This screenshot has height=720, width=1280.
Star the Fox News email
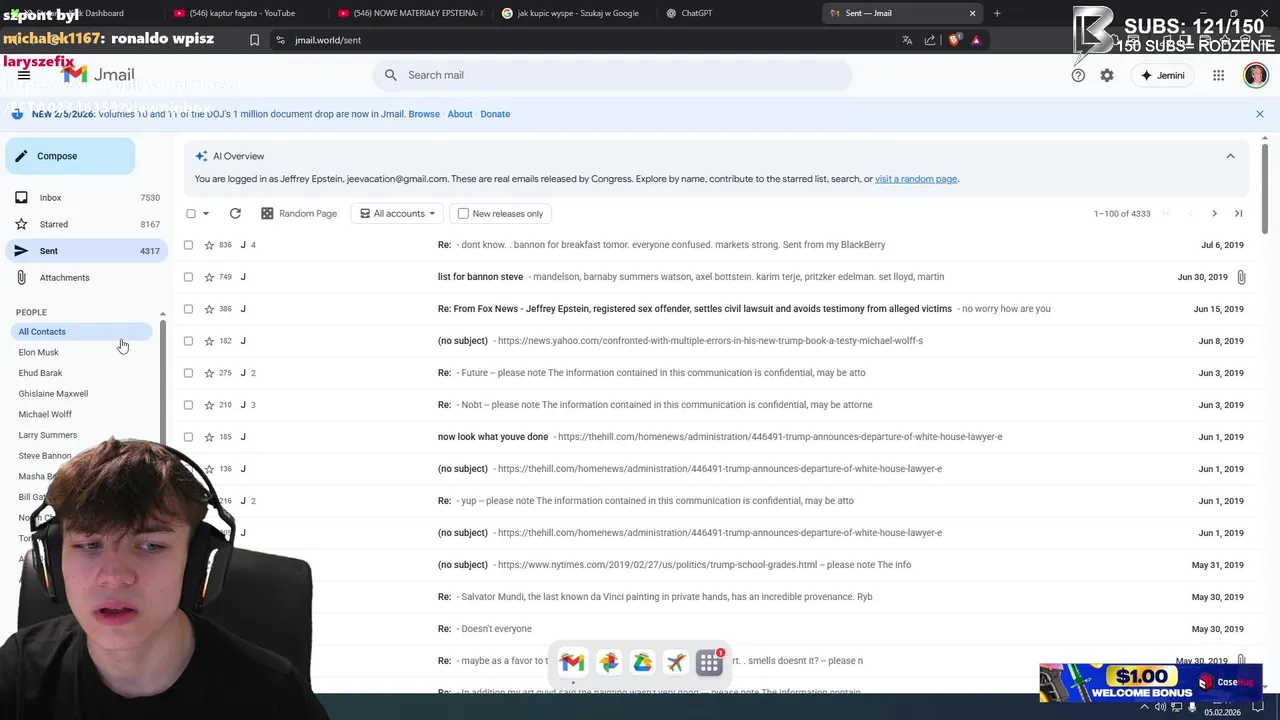click(209, 309)
